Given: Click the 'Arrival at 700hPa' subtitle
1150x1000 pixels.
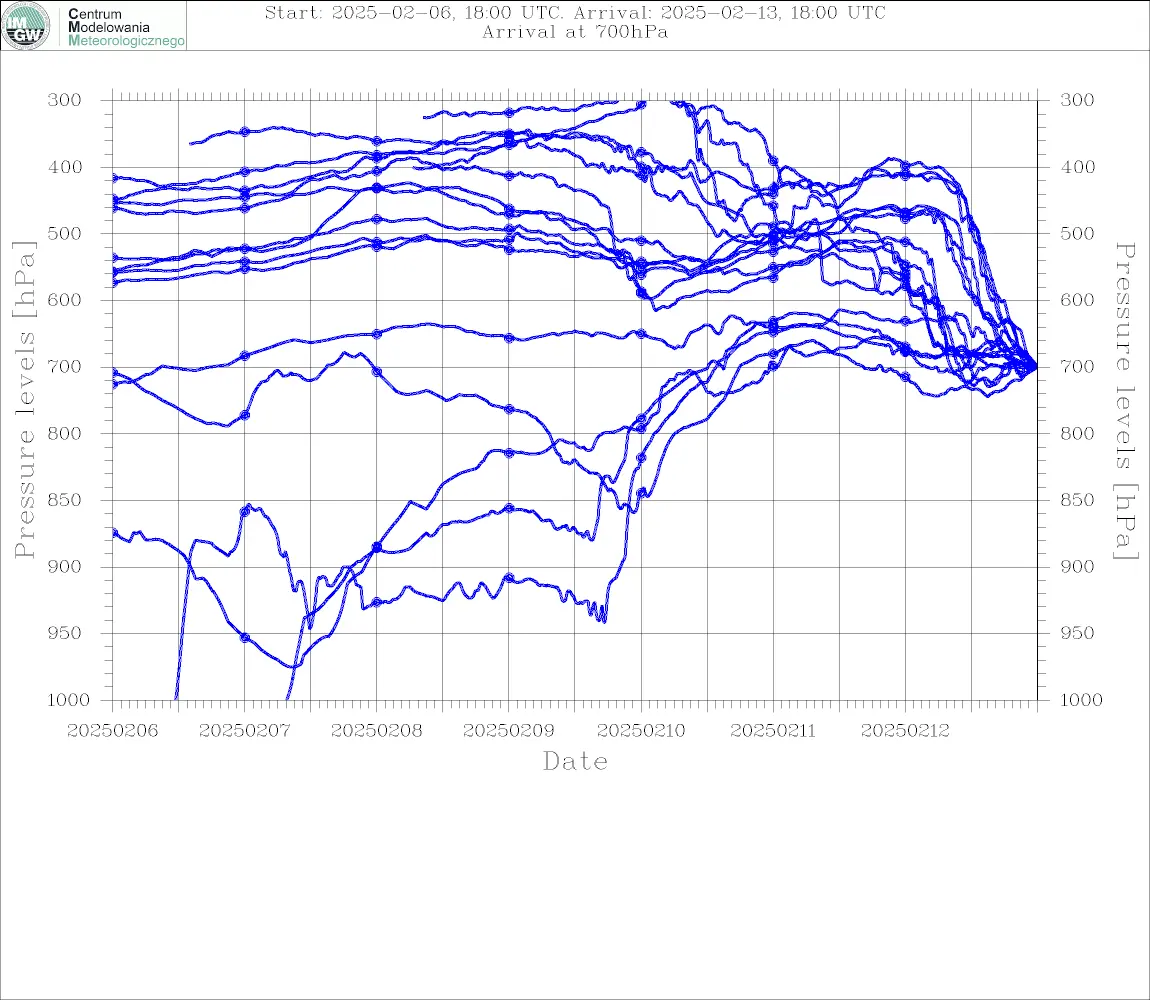Looking at the screenshot, I should point(574,32).
